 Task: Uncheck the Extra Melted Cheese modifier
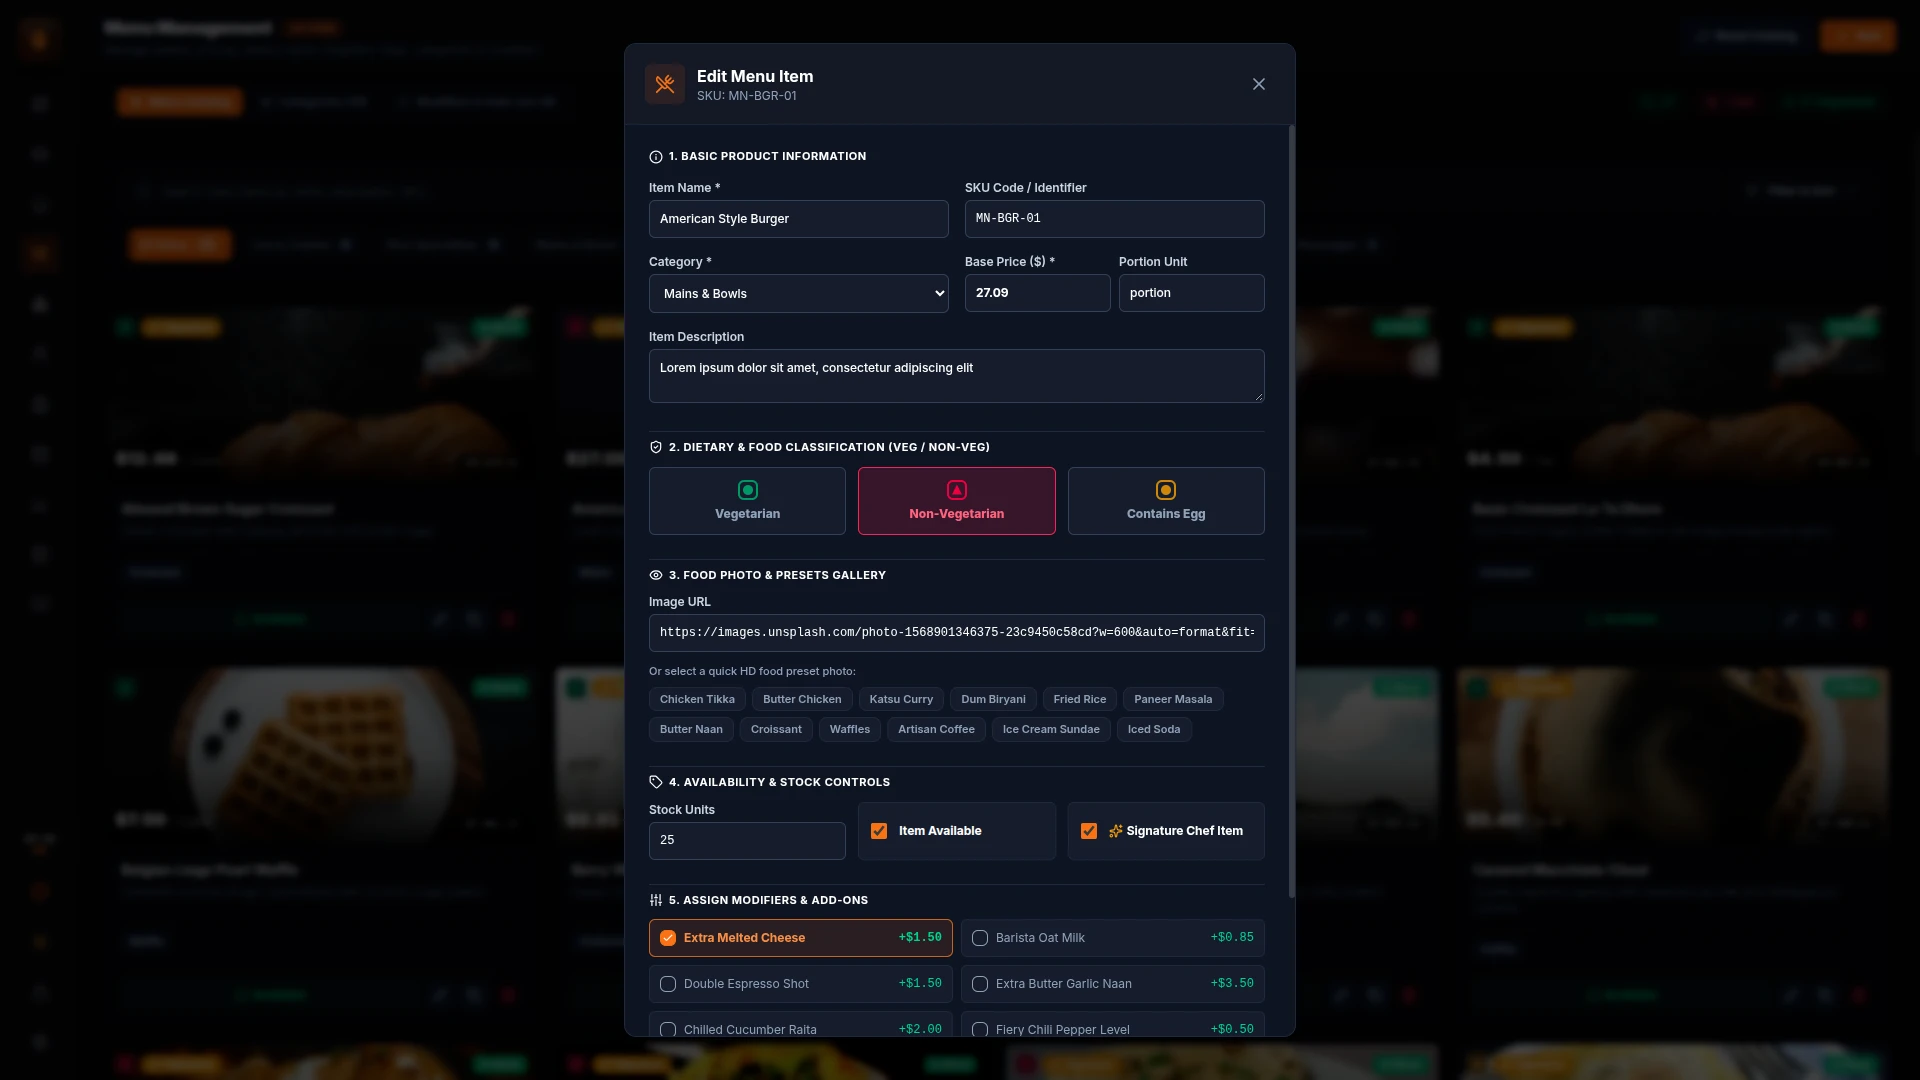[x=668, y=938]
